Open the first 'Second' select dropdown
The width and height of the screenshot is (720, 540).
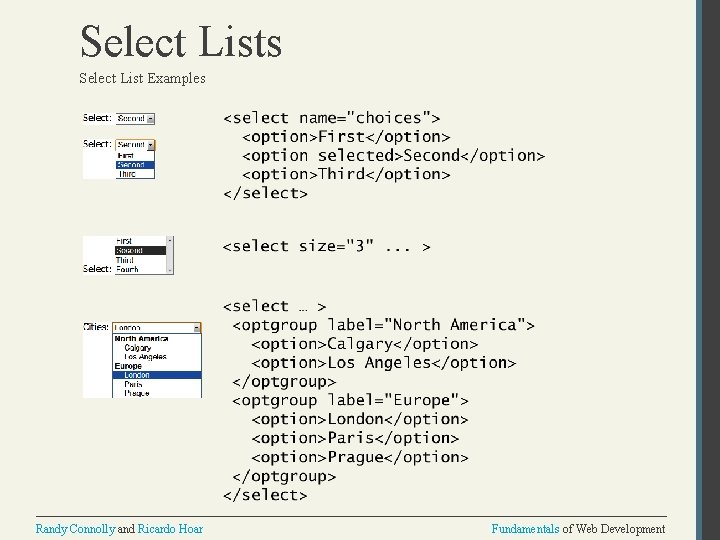(x=135, y=118)
